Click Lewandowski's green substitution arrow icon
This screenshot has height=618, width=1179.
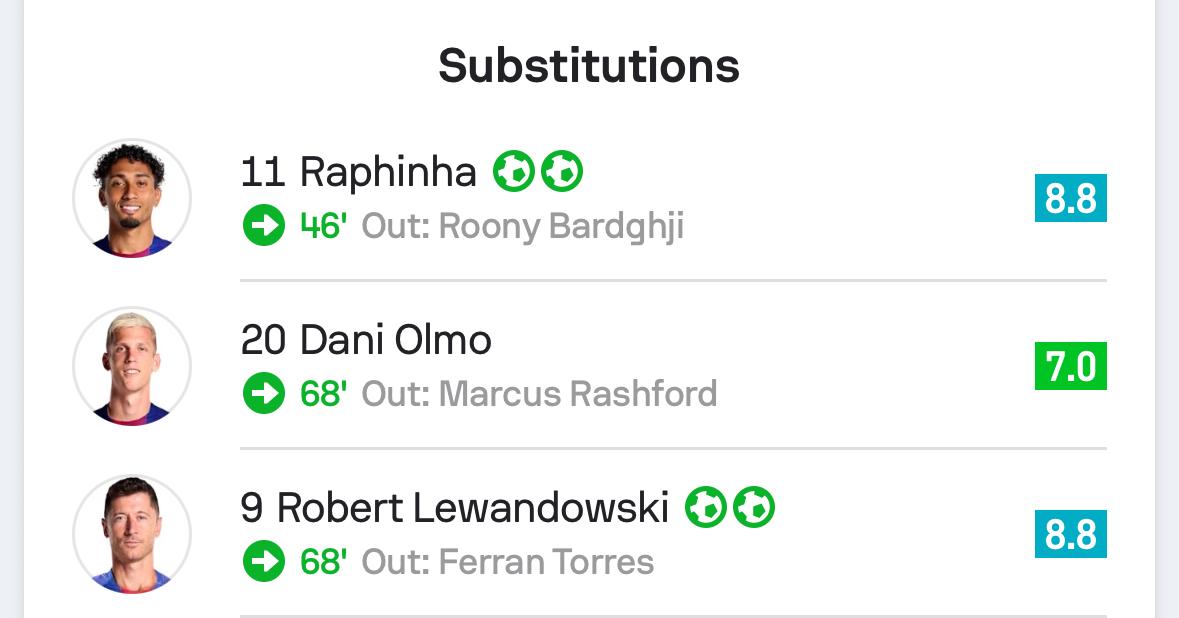(x=264, y=561)
